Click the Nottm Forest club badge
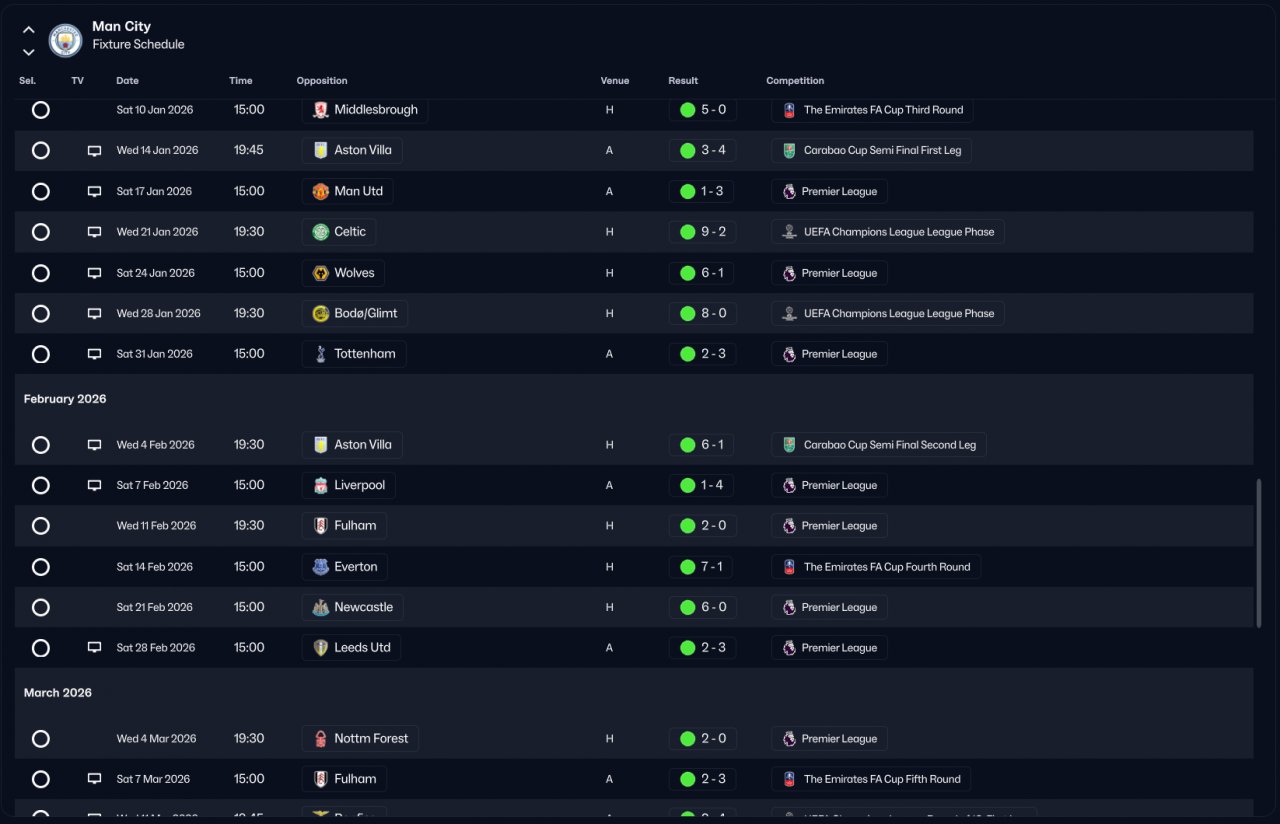 [320, 739]
